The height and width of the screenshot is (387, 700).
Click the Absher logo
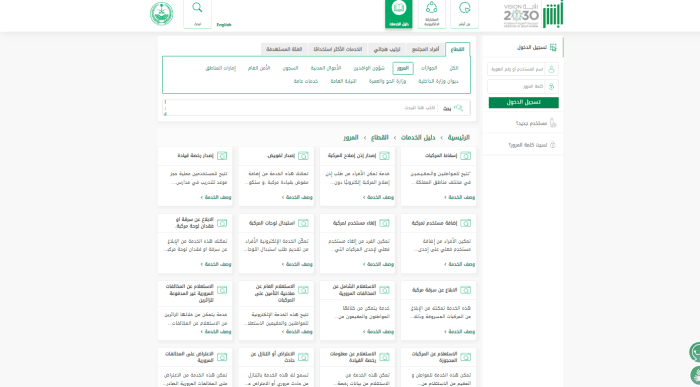pos(553,14)
